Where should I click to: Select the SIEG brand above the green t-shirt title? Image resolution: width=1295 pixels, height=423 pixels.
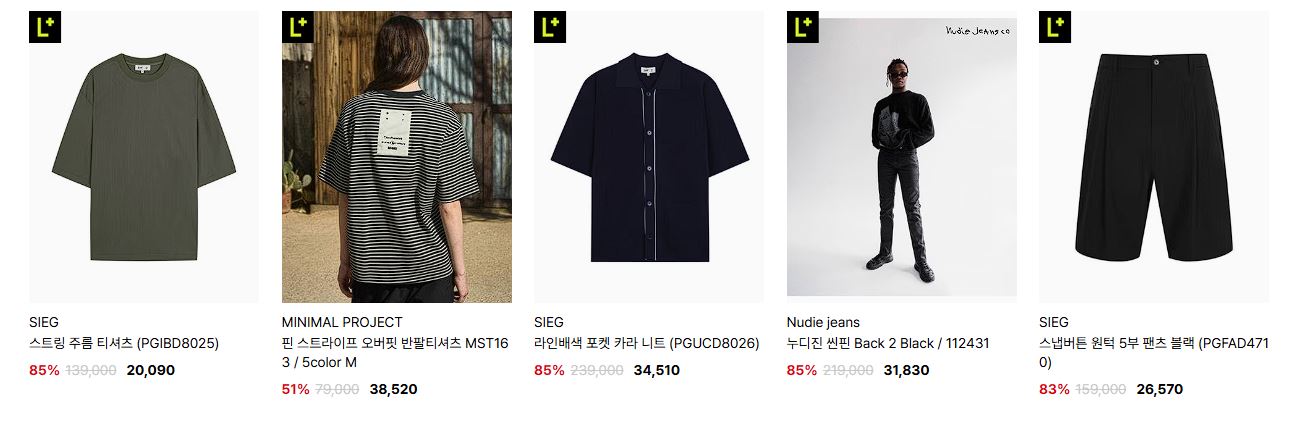click(x=44, y=322)
